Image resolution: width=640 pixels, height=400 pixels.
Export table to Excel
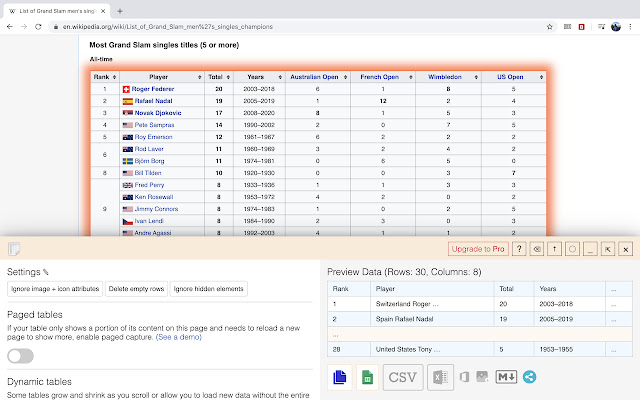point(439,377)
